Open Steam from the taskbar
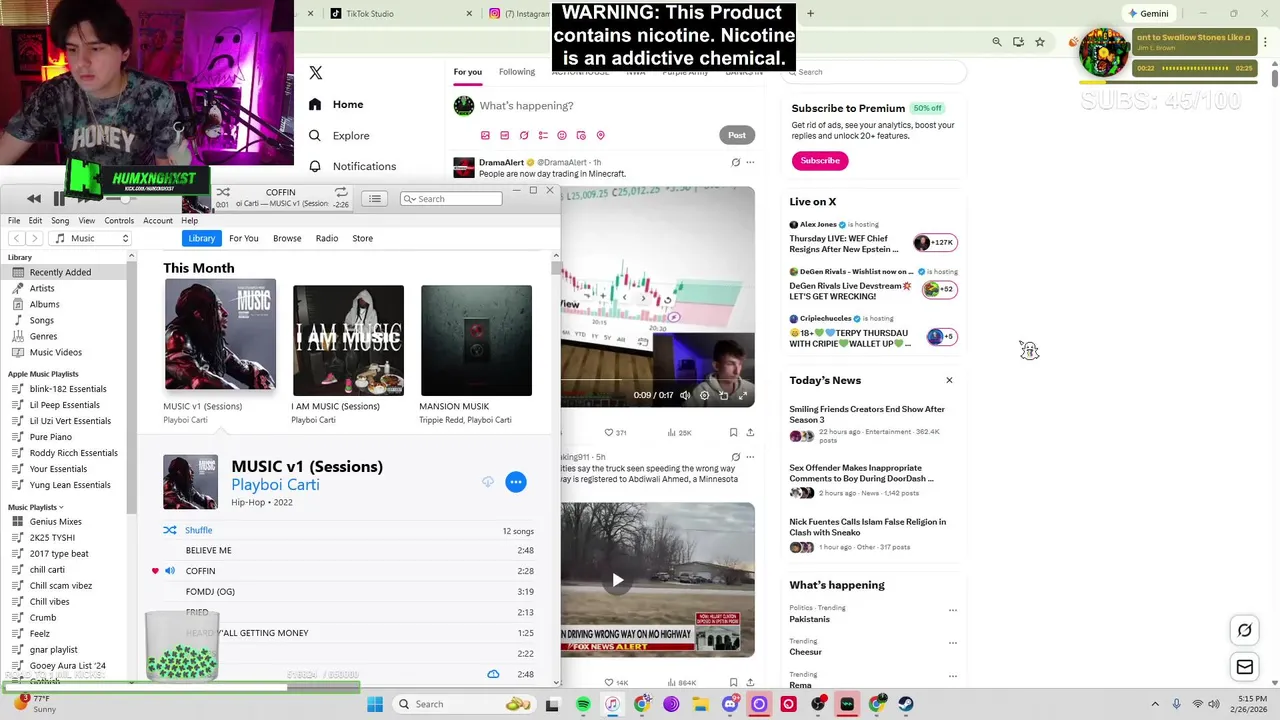1280x720 pixels. tap(906, 704)
